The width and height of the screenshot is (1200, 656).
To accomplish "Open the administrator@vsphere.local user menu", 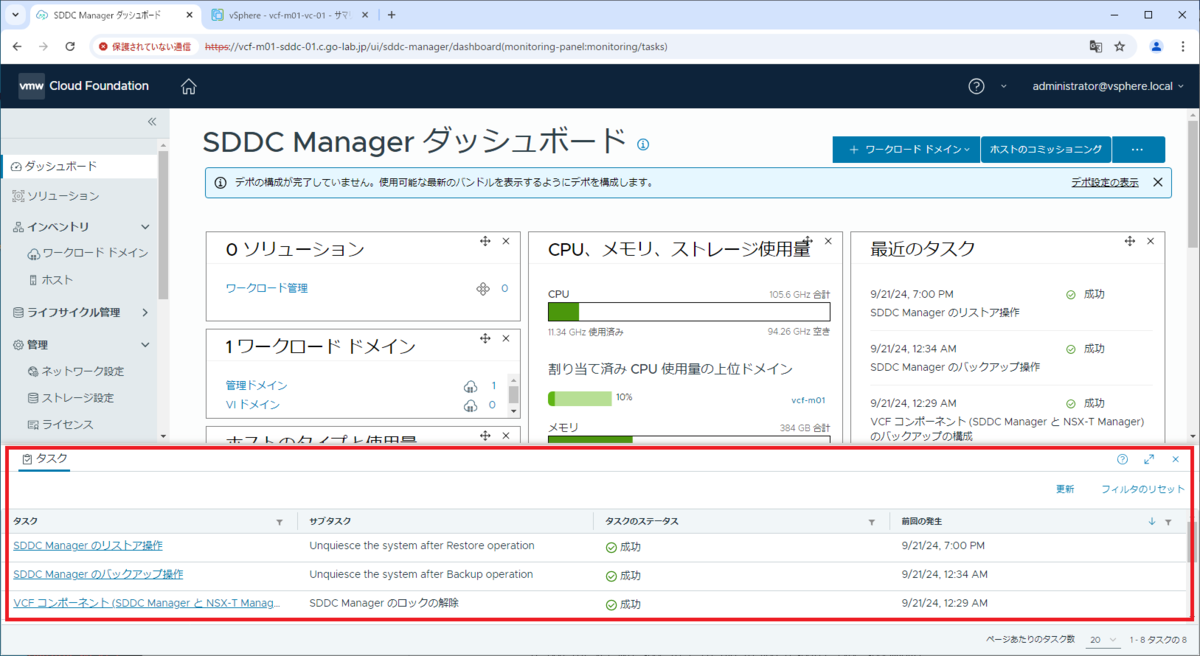I will tap(1109, 86).
